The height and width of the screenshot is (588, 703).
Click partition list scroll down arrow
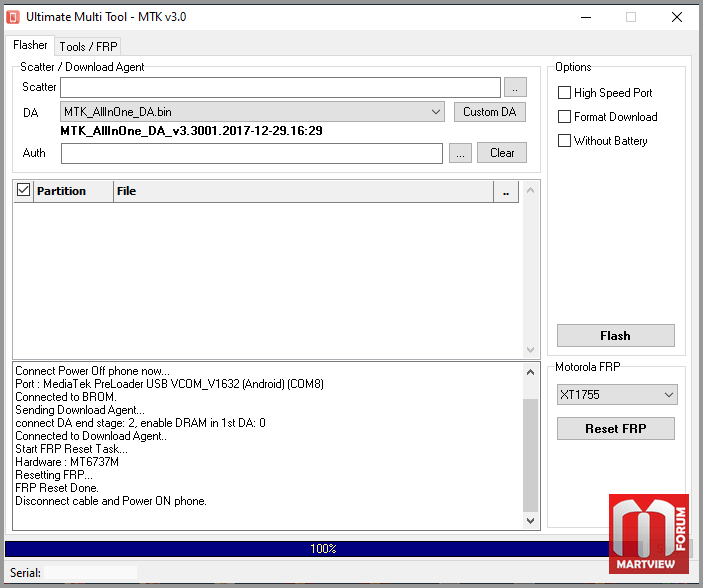[530, 349]
